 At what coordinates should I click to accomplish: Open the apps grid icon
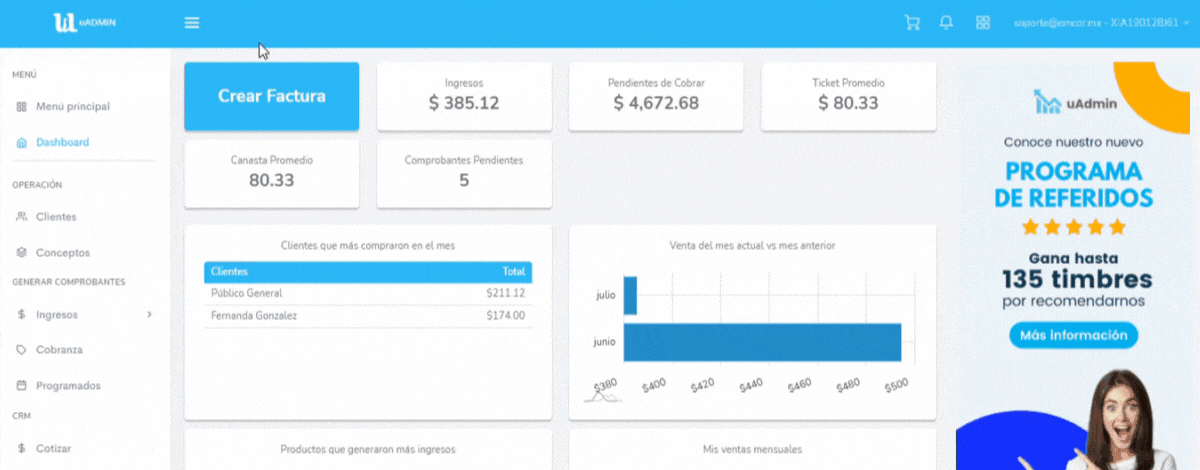(x=983, y=23)
